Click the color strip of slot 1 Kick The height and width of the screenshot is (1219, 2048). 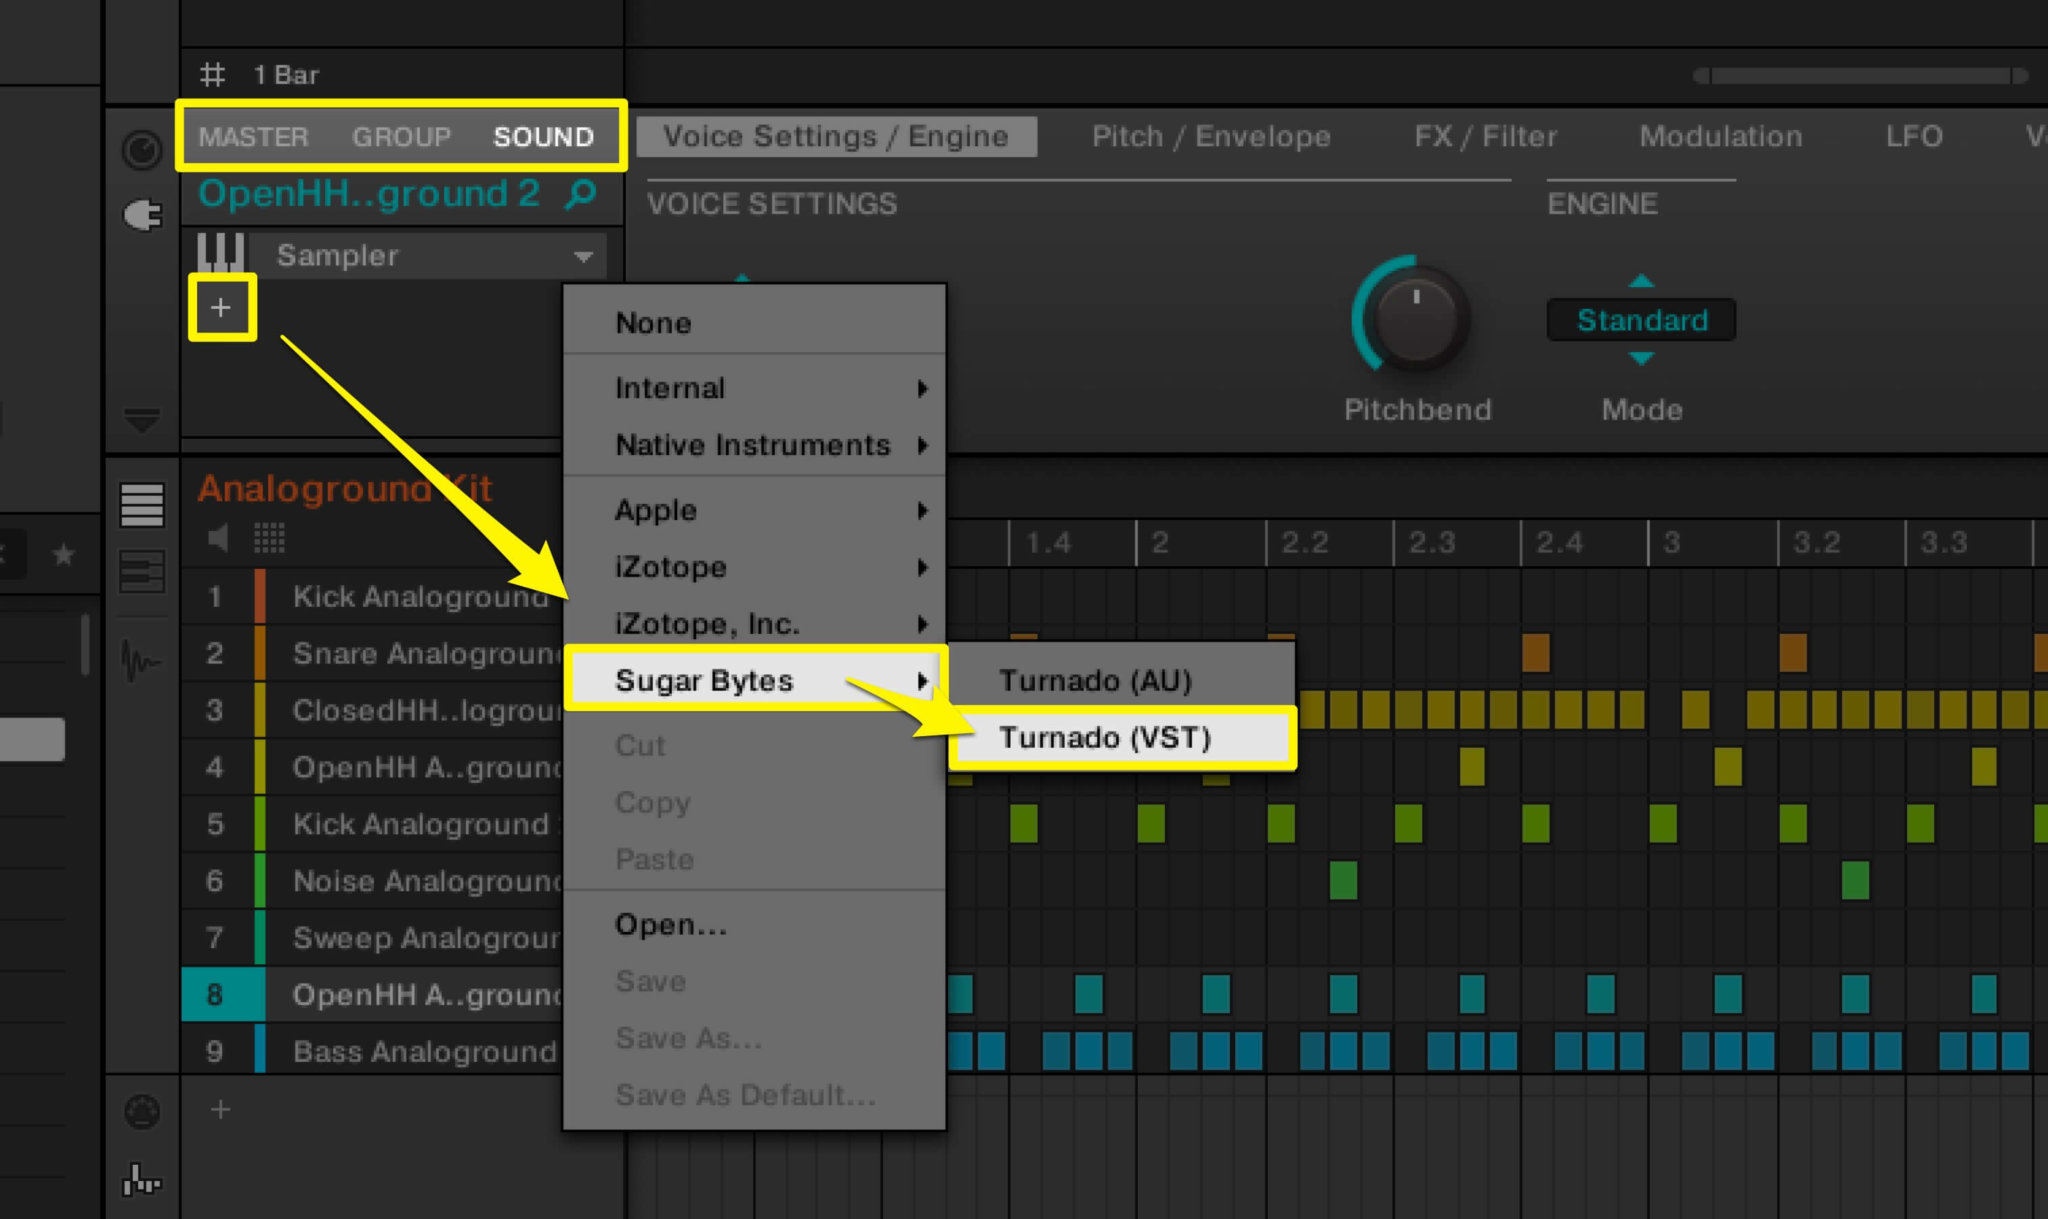(x=260, y=597)
